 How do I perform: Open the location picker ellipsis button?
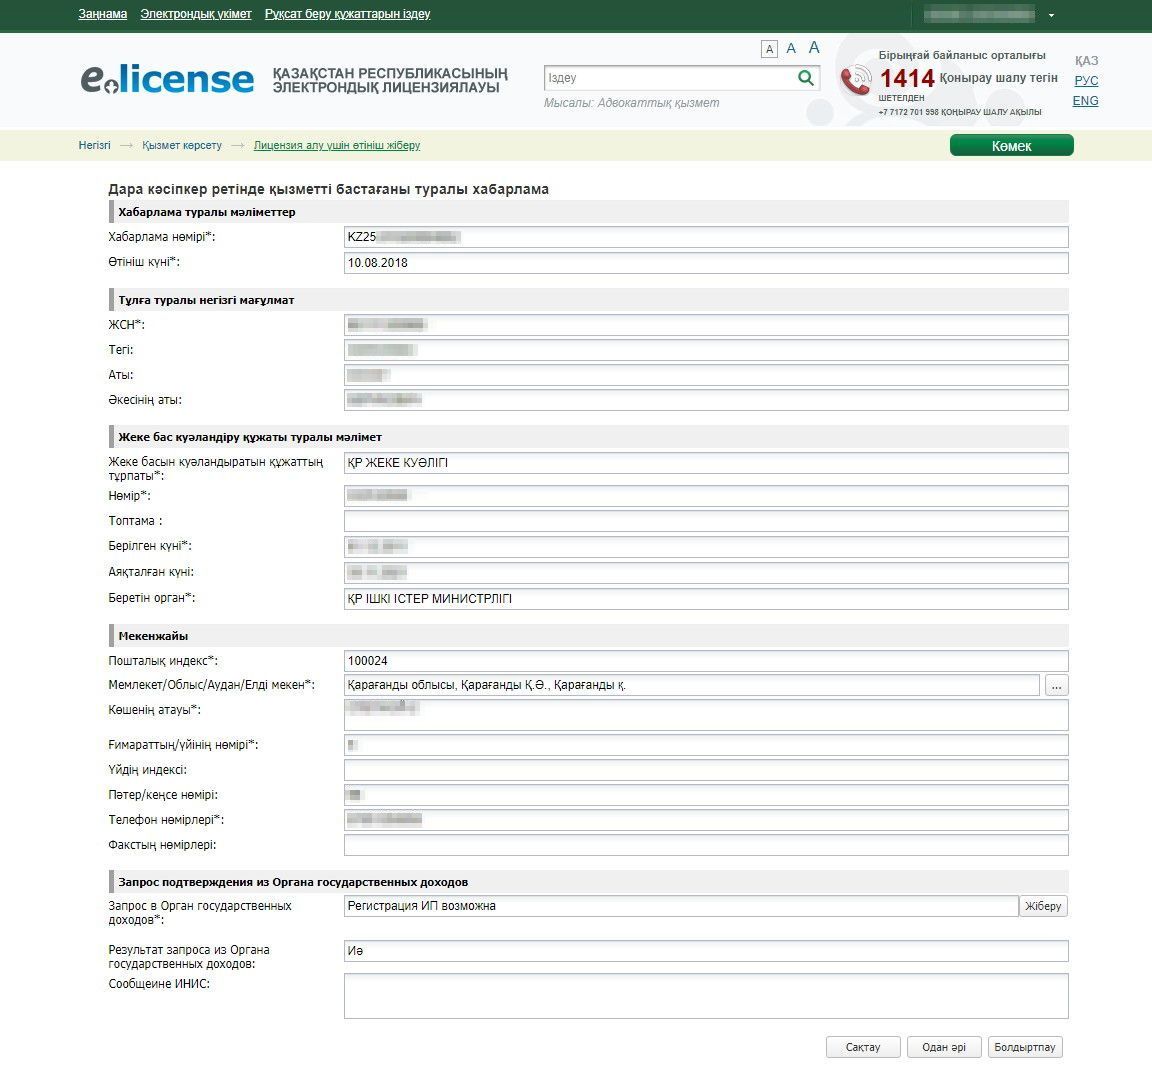(x=1056, y=685)
